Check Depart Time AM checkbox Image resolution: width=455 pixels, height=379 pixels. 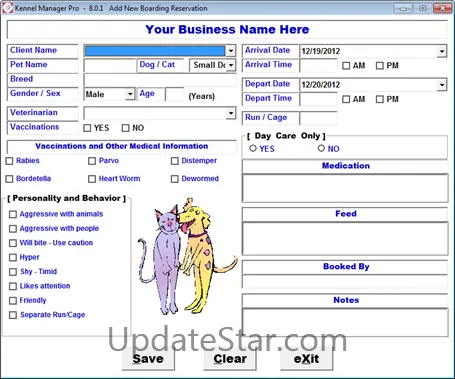346,99
